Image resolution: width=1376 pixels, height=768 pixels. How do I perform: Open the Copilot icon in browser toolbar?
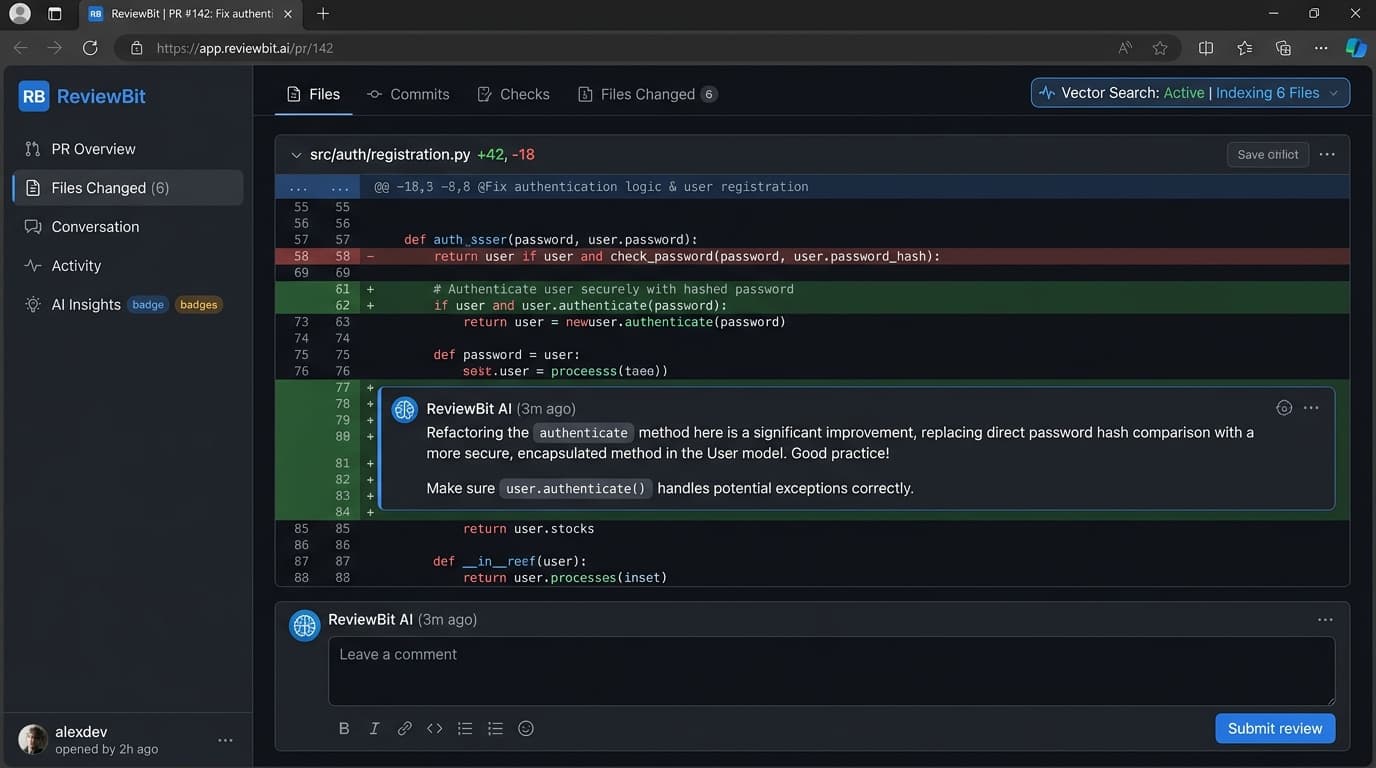pos(1356,48)
